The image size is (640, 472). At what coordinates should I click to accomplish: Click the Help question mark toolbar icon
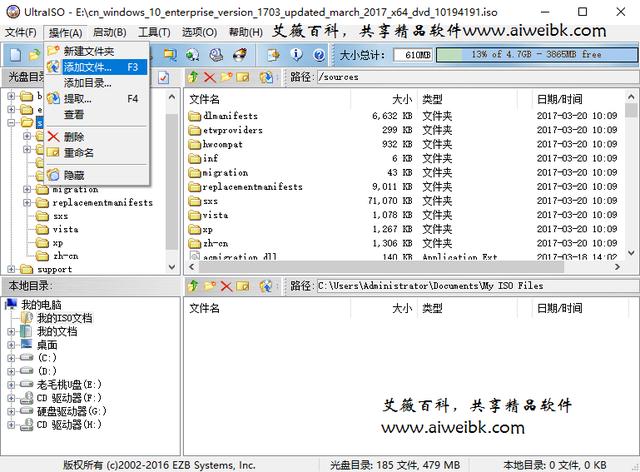coord(319,55)
